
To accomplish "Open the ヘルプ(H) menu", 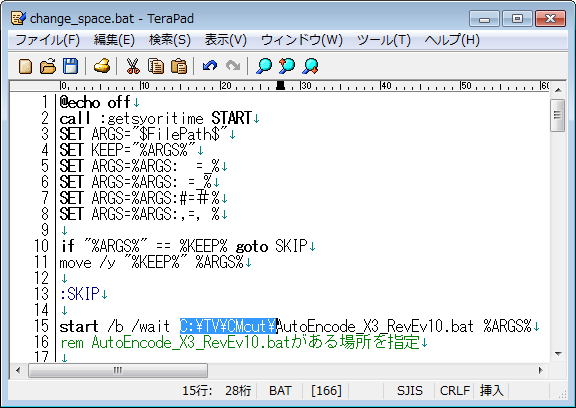I will (x=452, y=40).
